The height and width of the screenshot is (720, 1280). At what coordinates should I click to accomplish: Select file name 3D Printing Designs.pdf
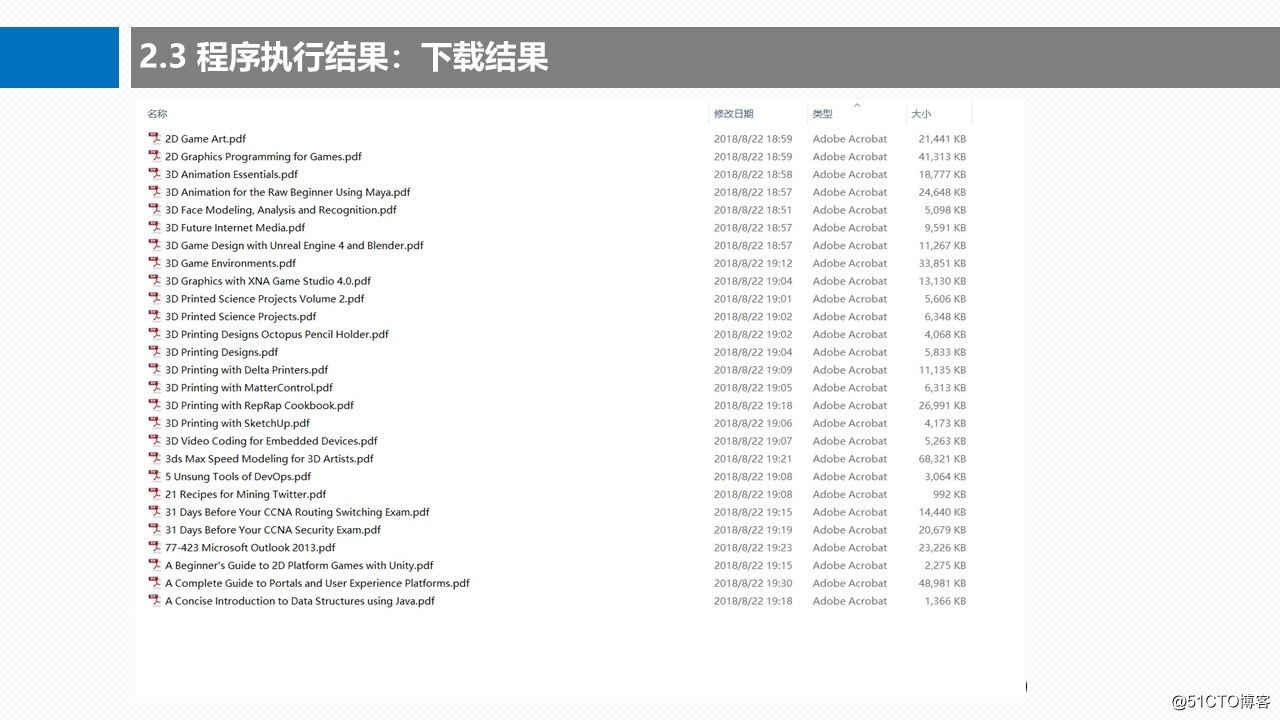point(221,352)
